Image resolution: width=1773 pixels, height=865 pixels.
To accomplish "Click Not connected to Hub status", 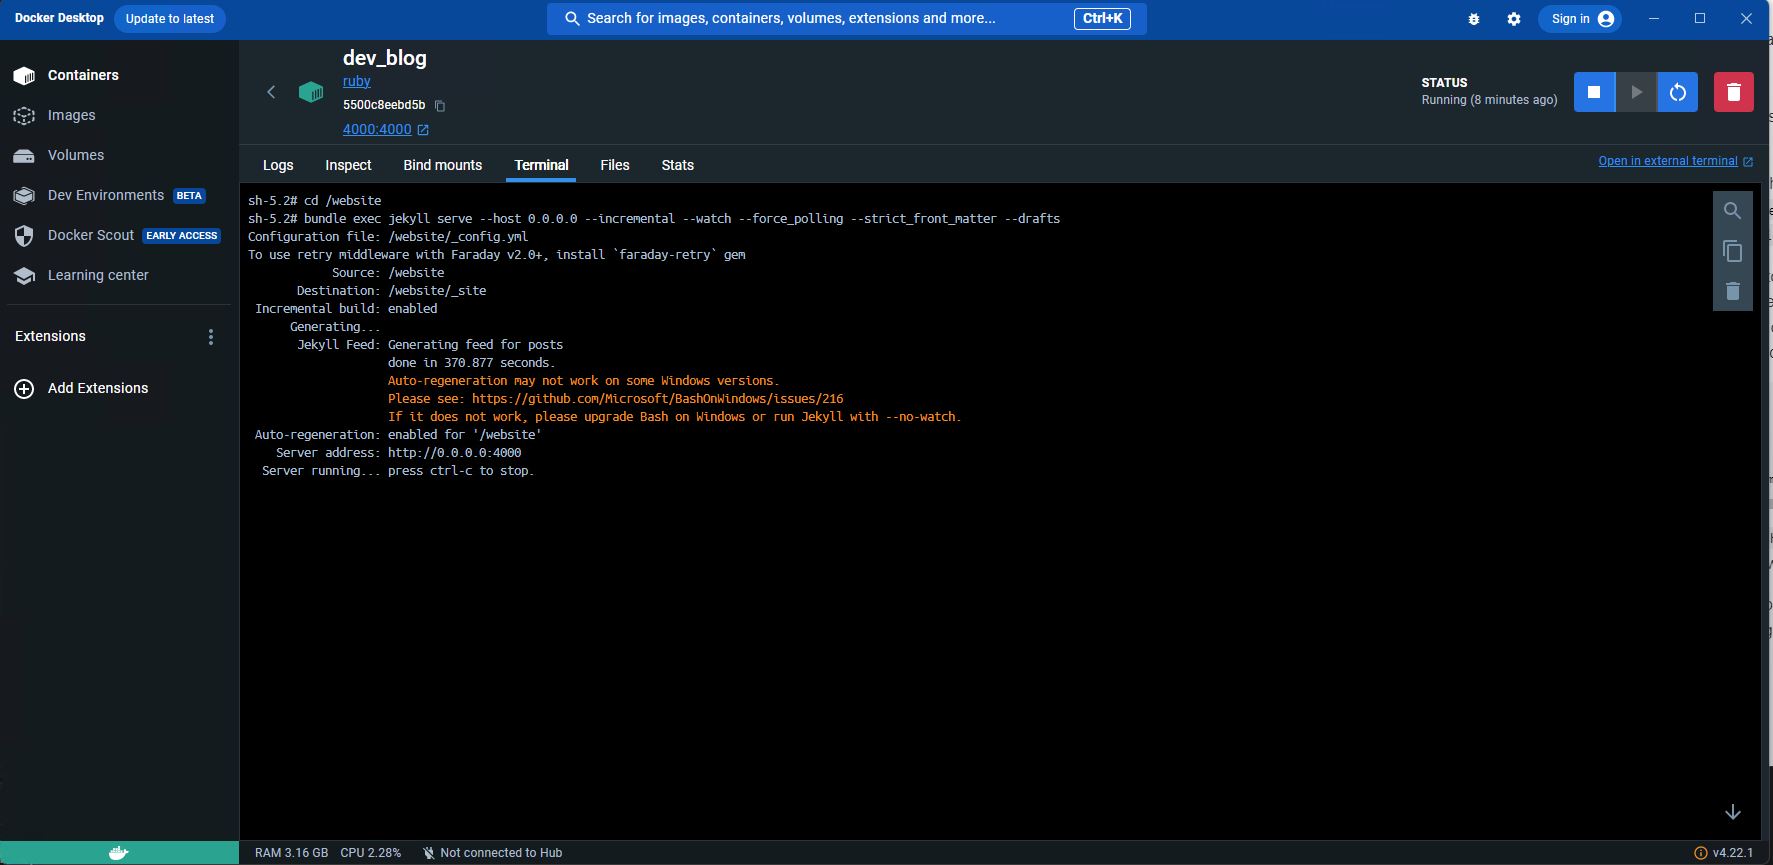I will tap(492, 853).
